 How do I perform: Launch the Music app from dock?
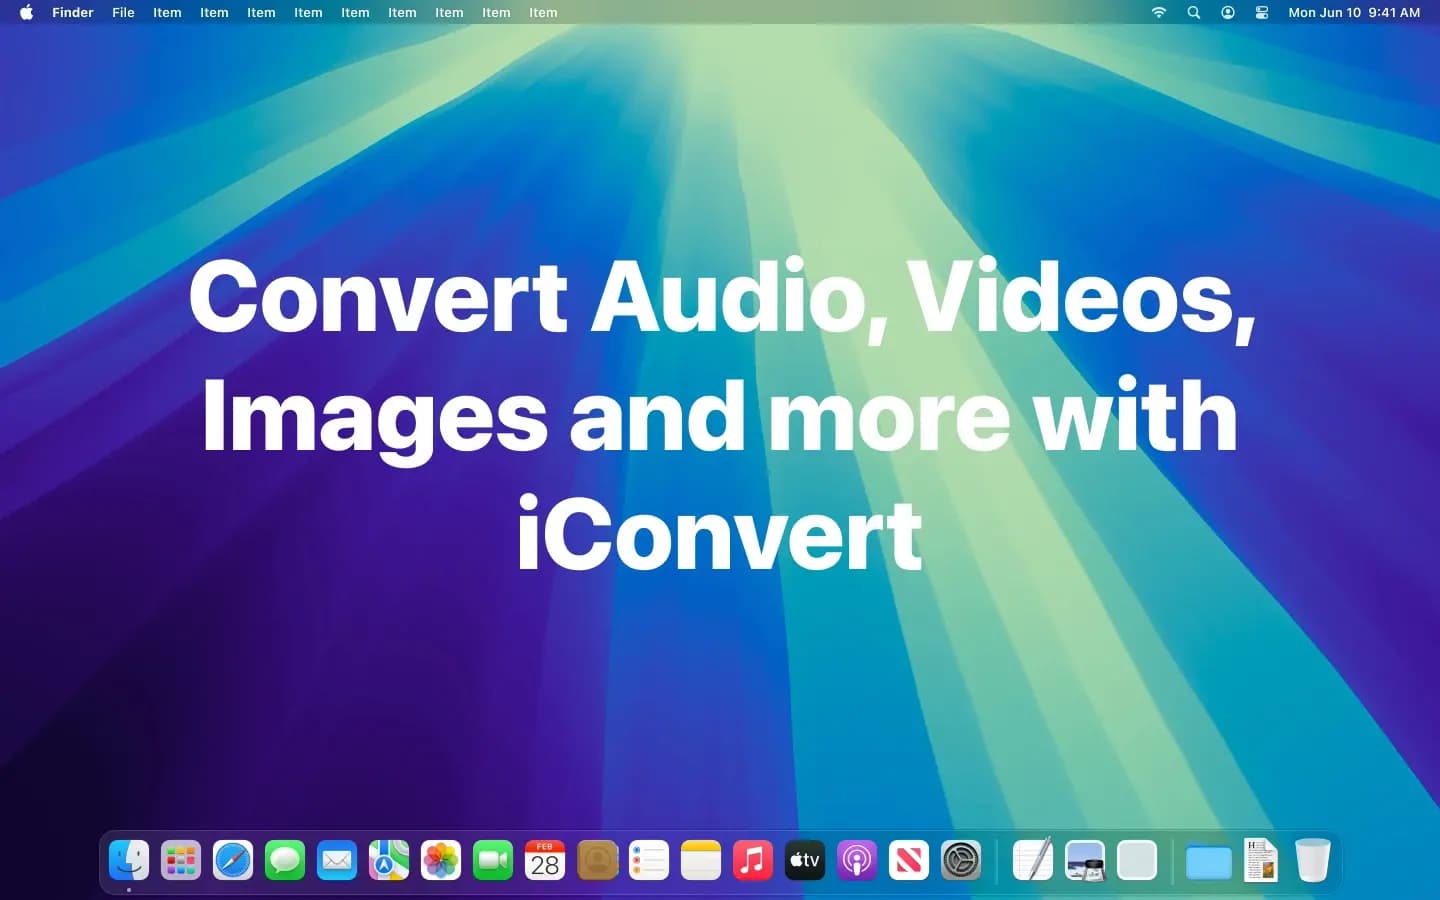coord(753,860)
